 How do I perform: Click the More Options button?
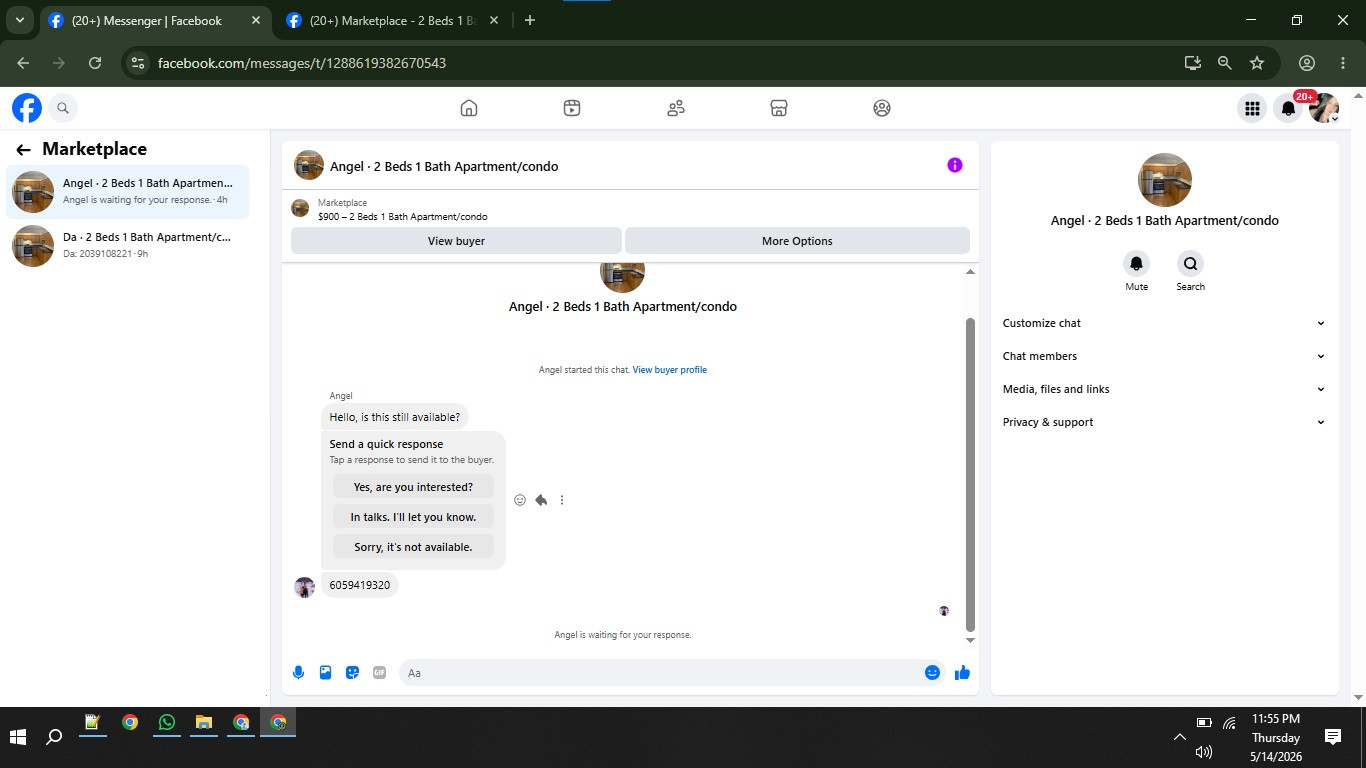[x=797, y=241]
